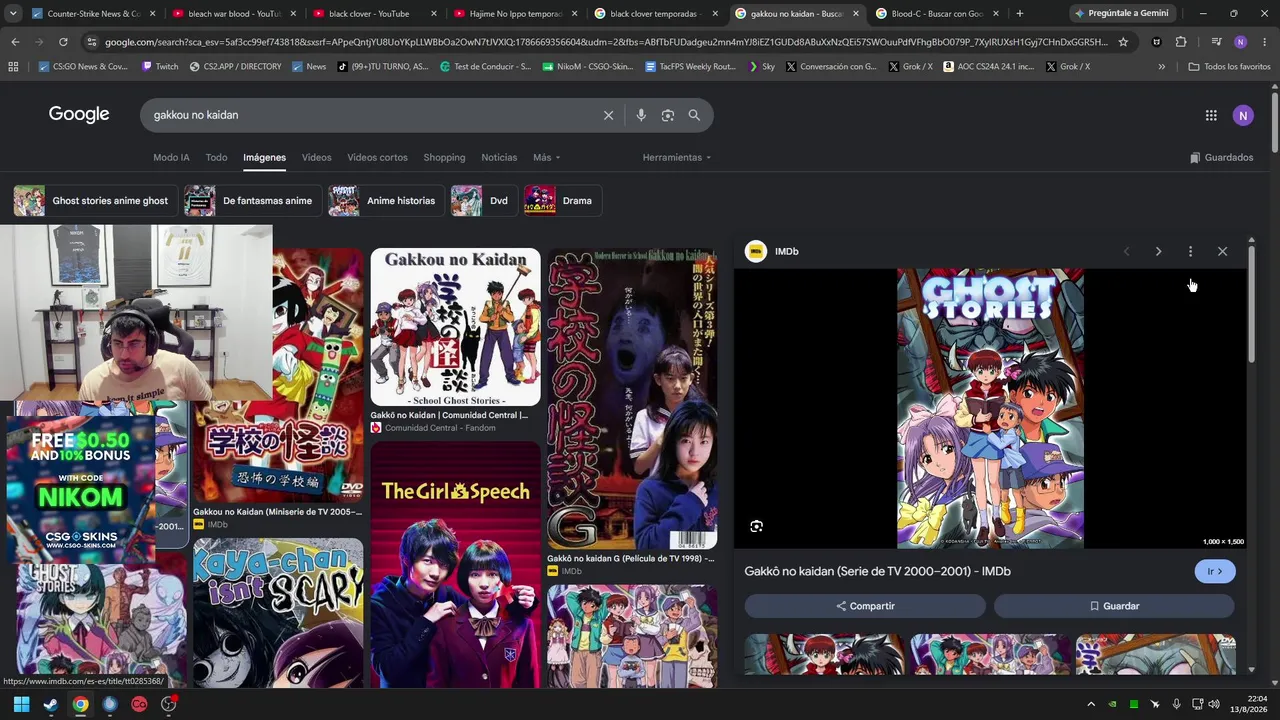The height and width of the screenshot is (720, 1280).
Task: Filter by the De fantasmas anime chip
Action: [252, 201]
